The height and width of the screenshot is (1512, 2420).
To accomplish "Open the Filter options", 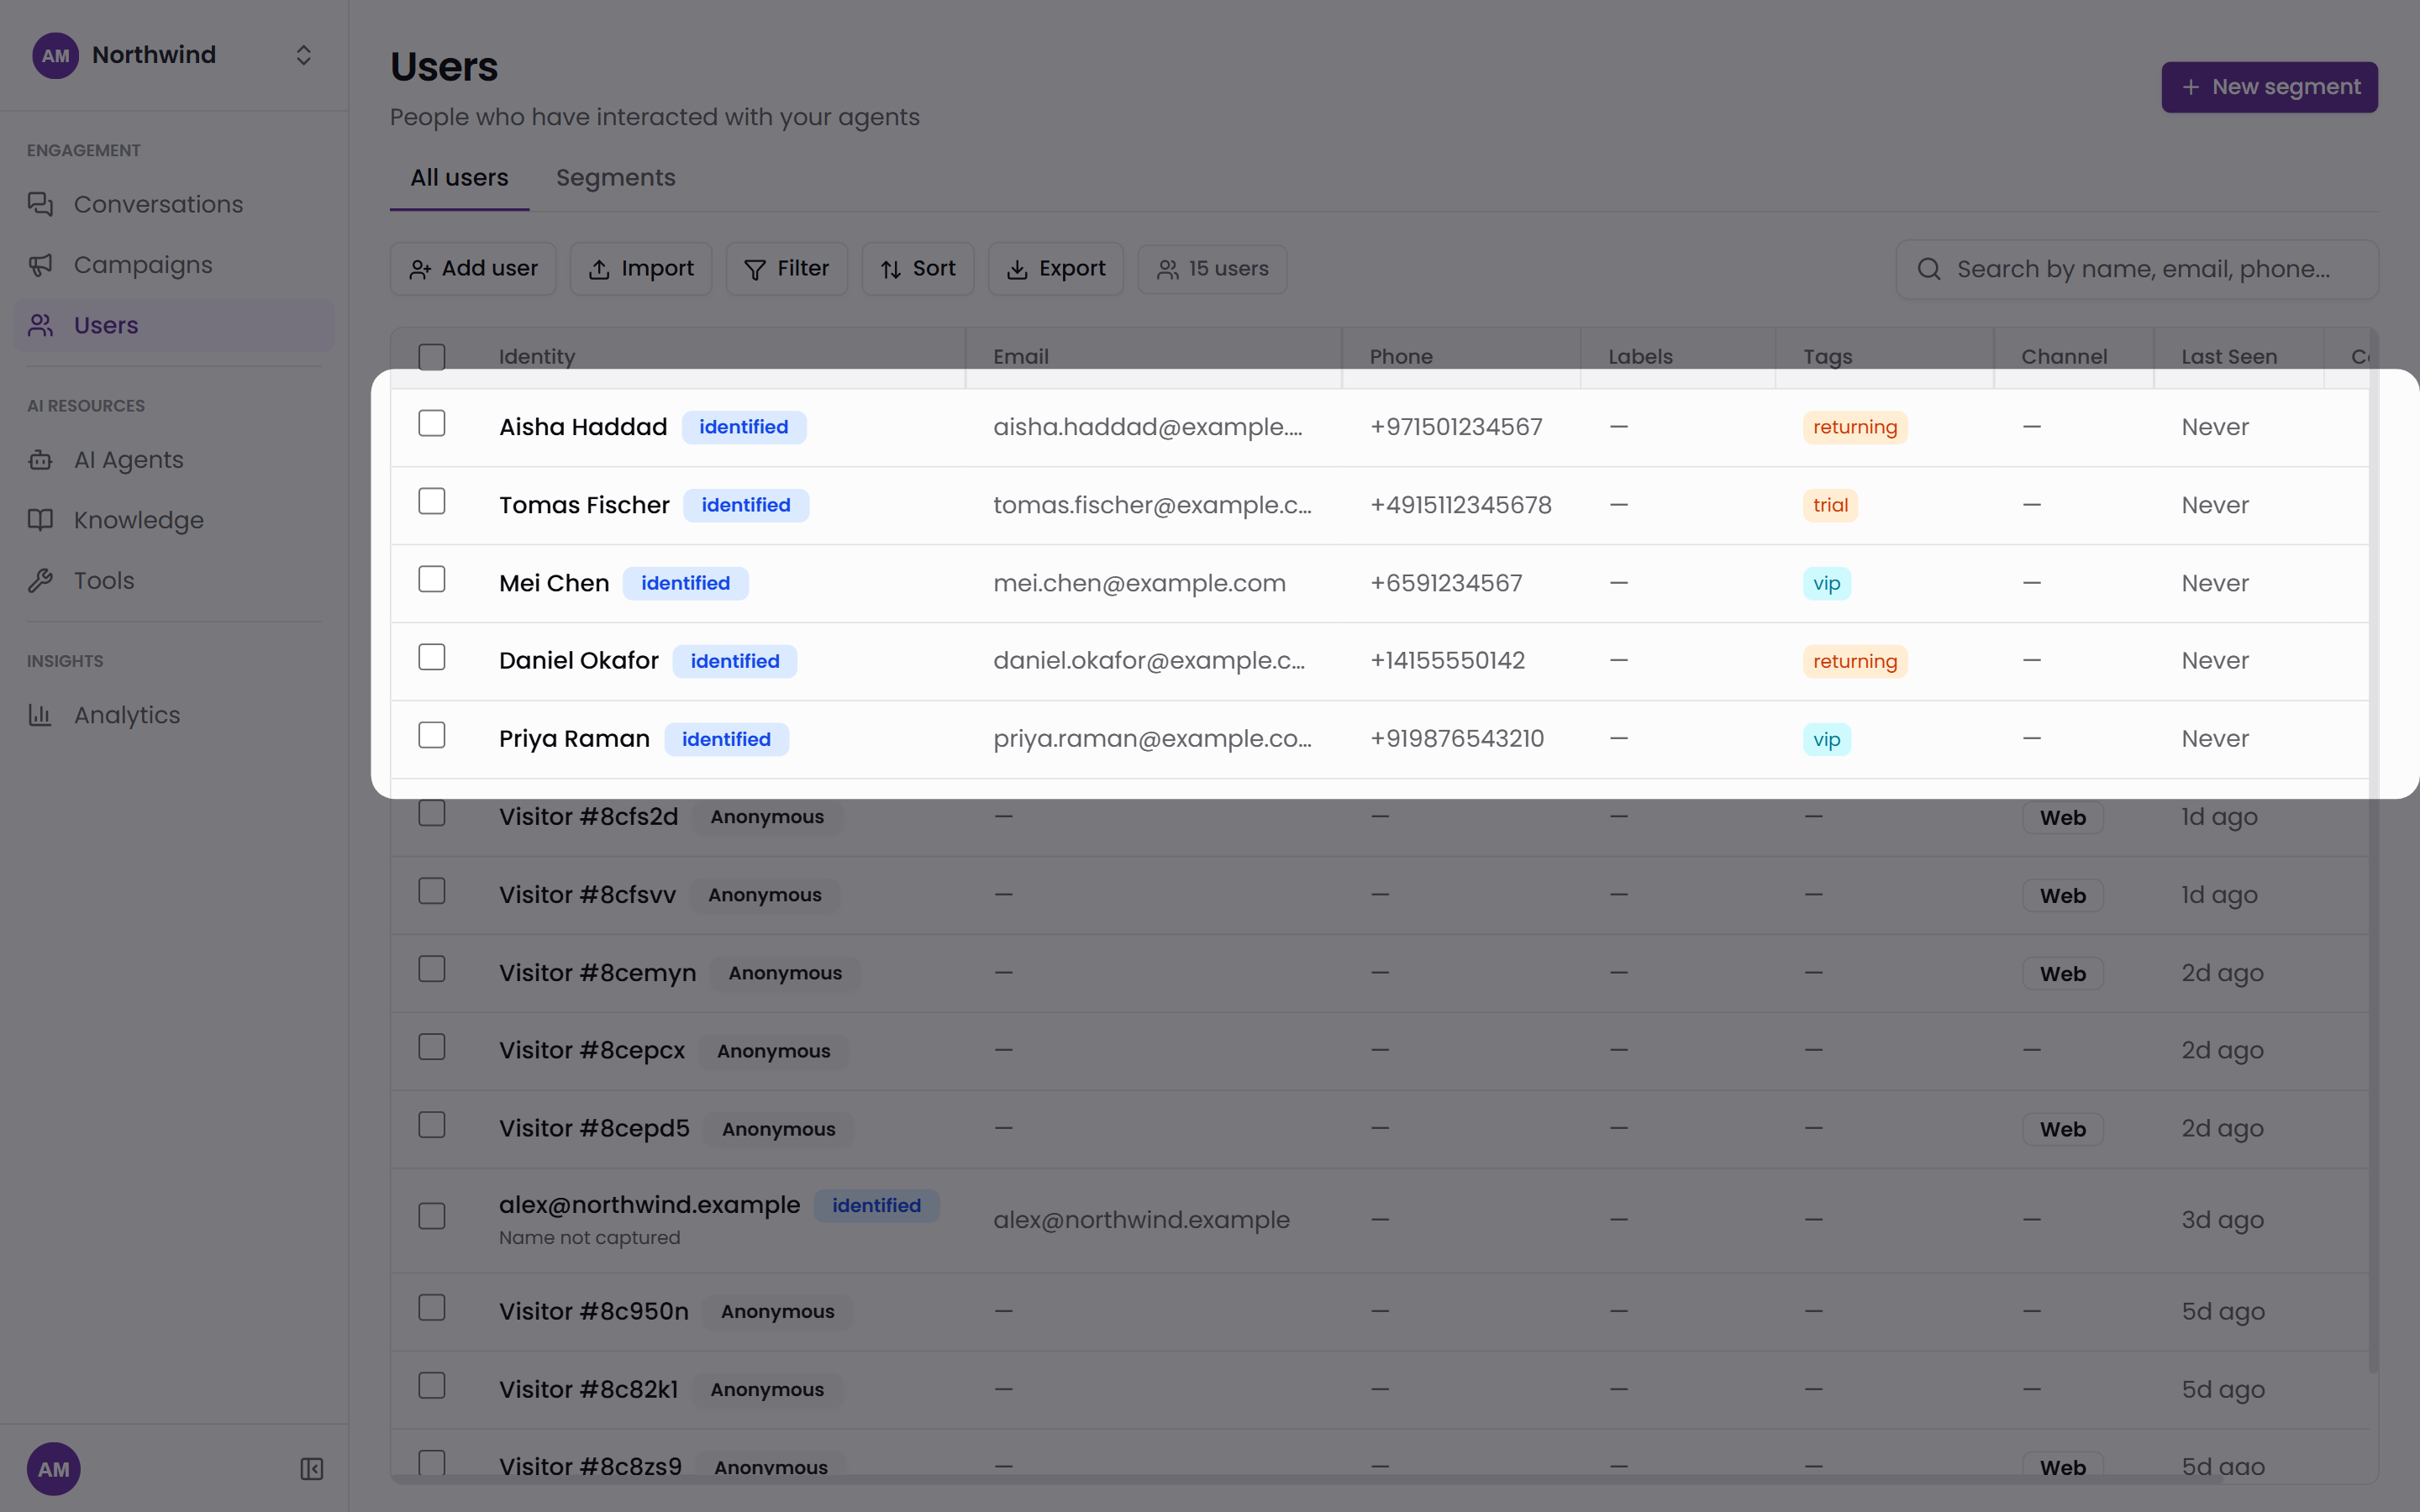I will [x=786, y=269].
